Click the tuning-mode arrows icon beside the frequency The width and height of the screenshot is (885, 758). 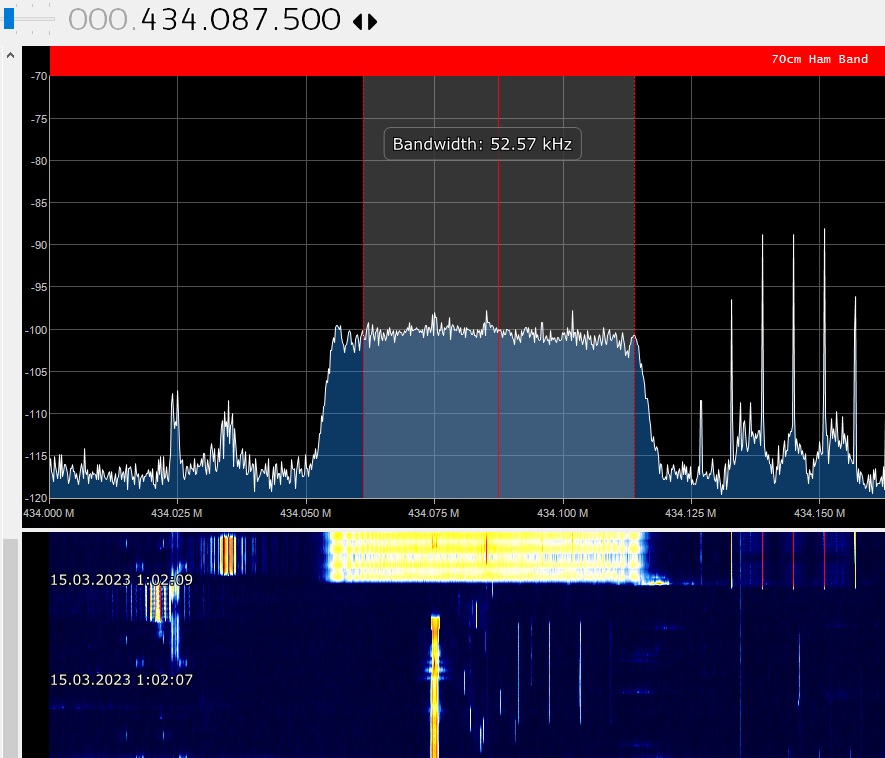click(x=365, y=21)
